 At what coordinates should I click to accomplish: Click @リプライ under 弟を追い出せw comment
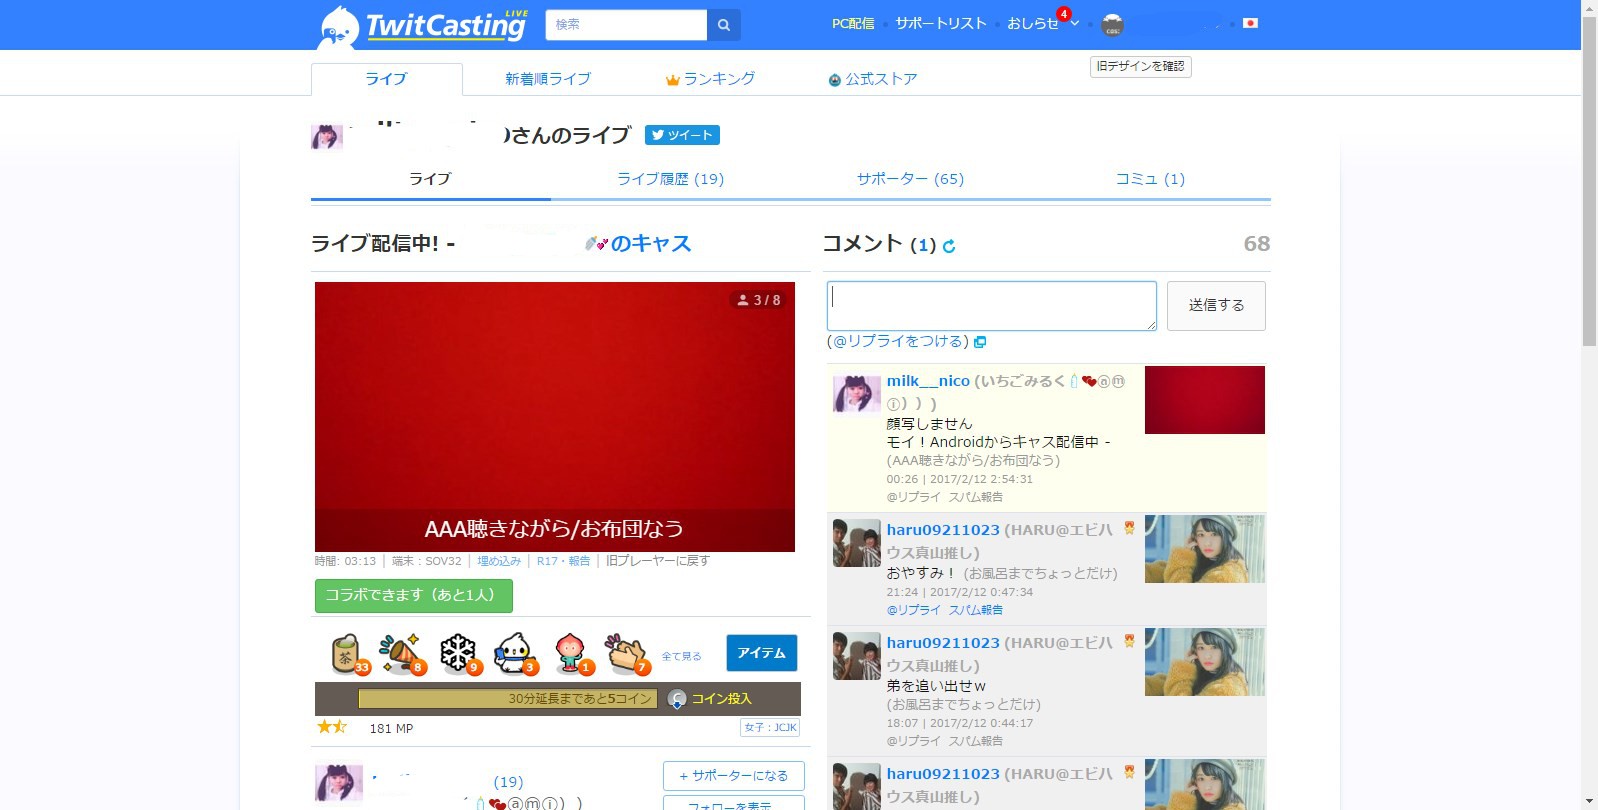[913, 741]
